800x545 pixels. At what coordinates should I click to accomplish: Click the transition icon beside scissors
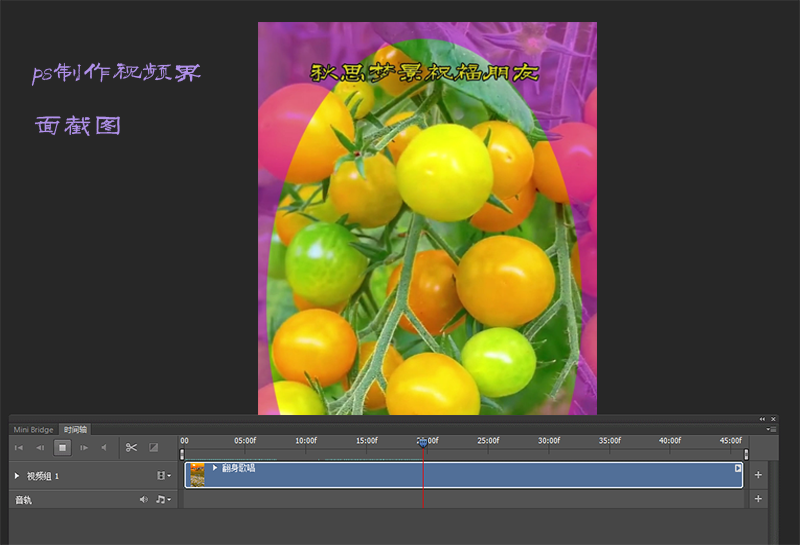coord(153,448)
